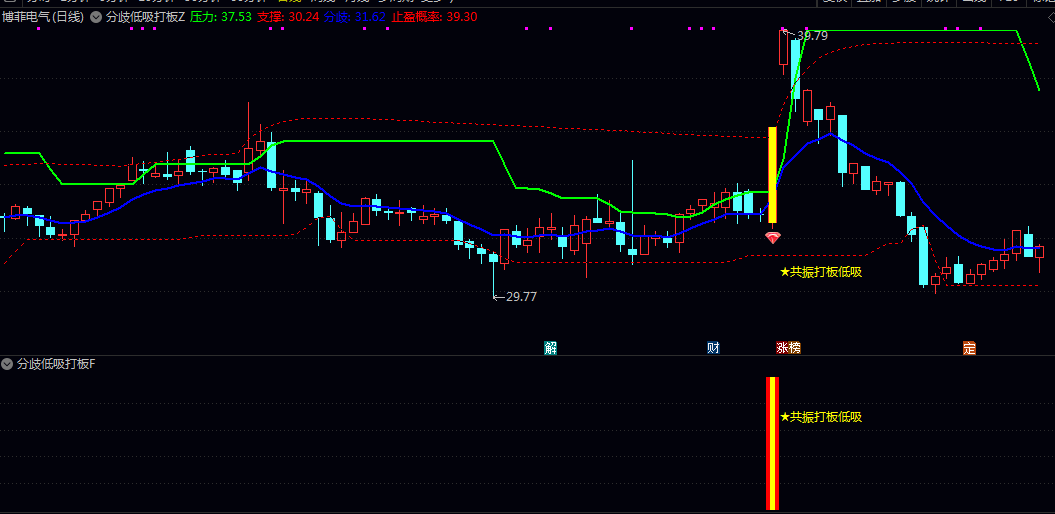Click the 定 marker icon on the time axis
The width and height of the screenshot is (1055, 514).
click(970, 348)
